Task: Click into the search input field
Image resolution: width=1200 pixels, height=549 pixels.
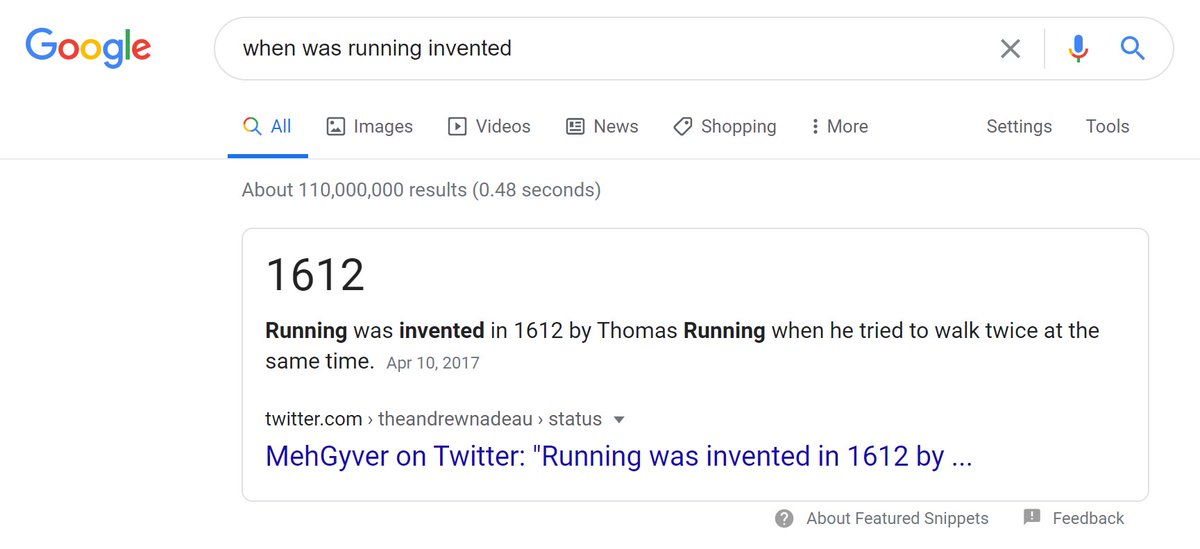Action: click(600, 48)
